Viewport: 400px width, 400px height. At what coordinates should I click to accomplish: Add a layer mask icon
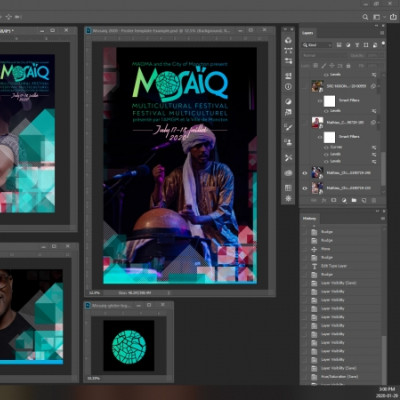334,200
